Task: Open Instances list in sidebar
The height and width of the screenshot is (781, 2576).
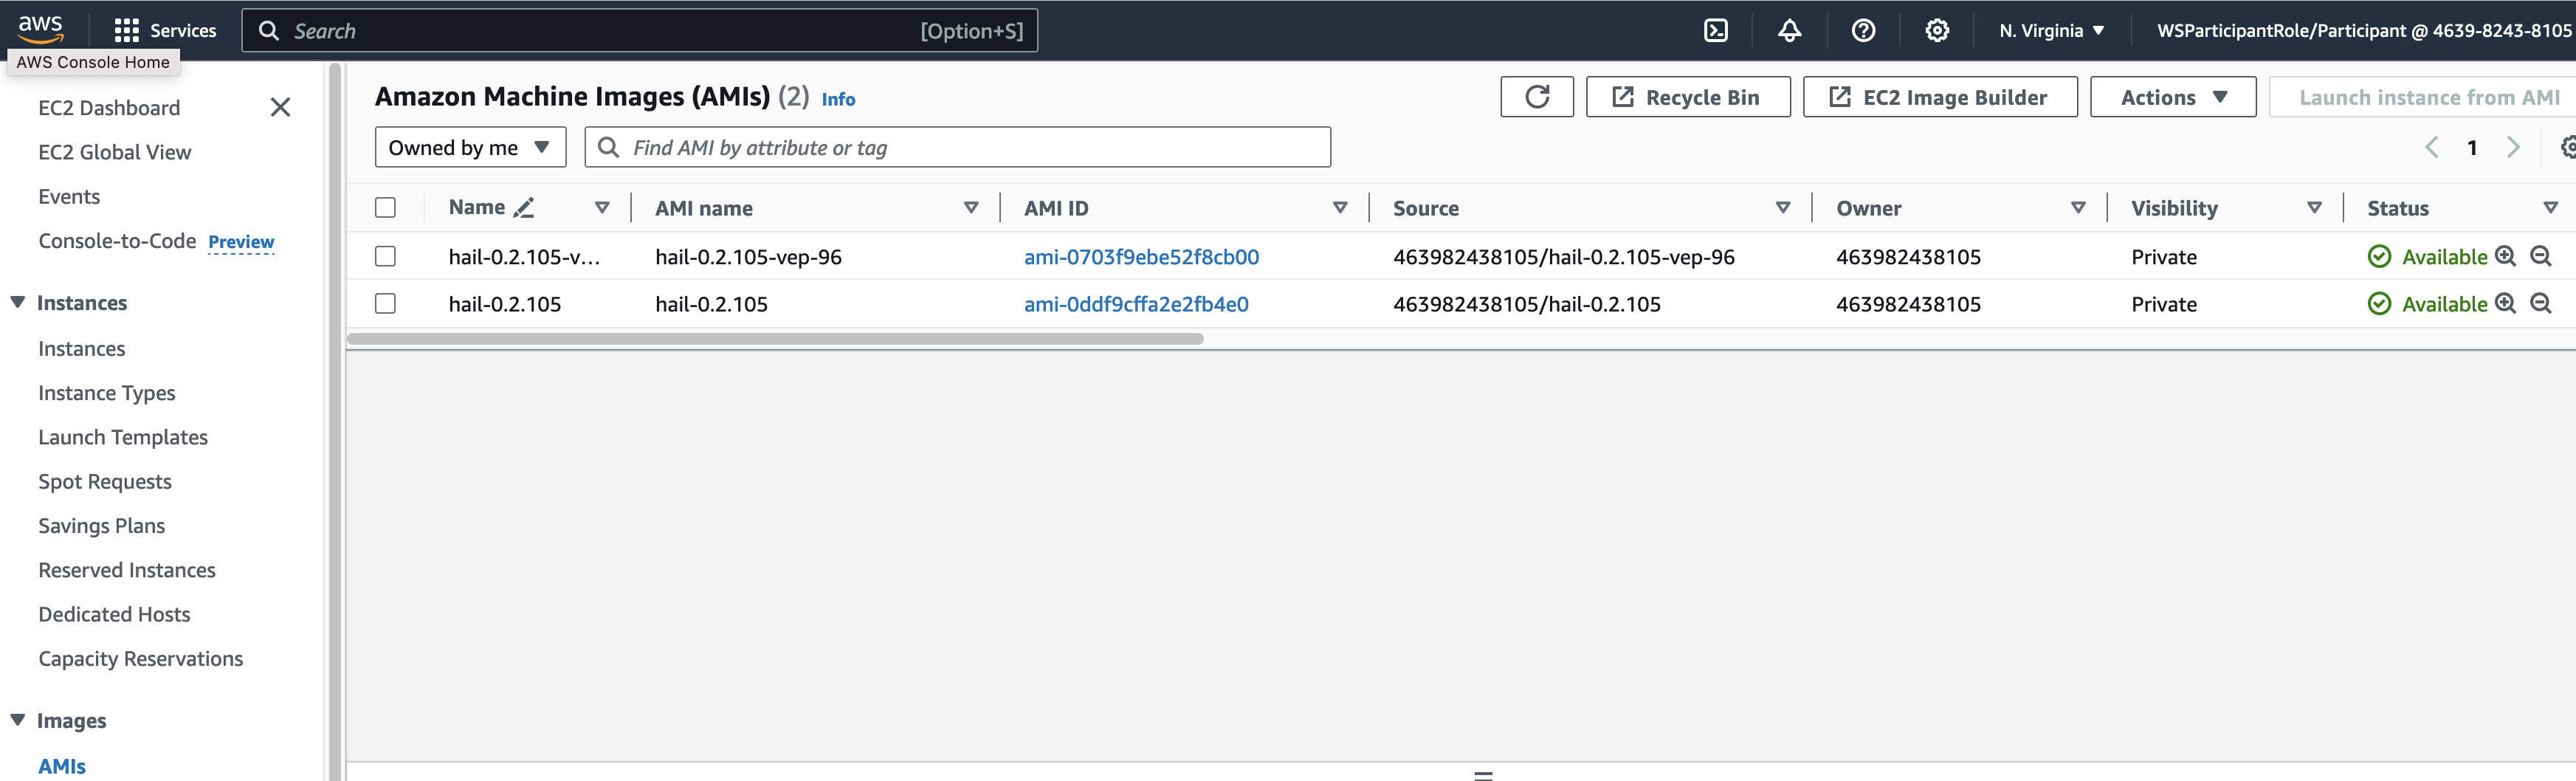Action: pos(82,348)
